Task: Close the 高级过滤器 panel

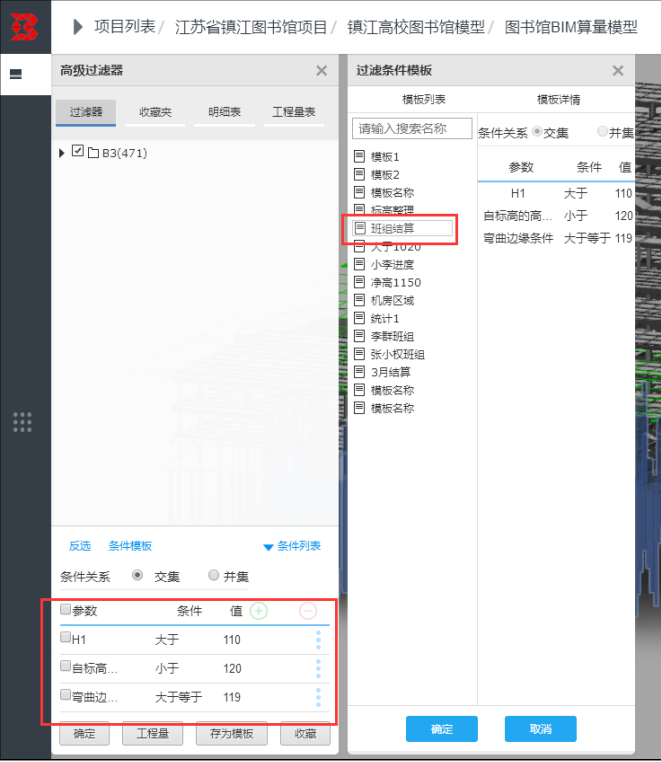Action: (321, 71)
